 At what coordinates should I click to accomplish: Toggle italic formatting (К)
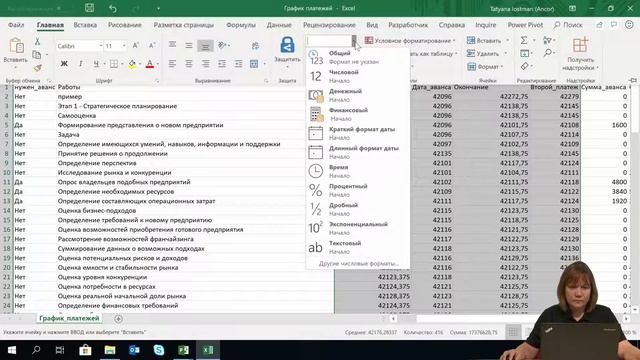(80, 64)
